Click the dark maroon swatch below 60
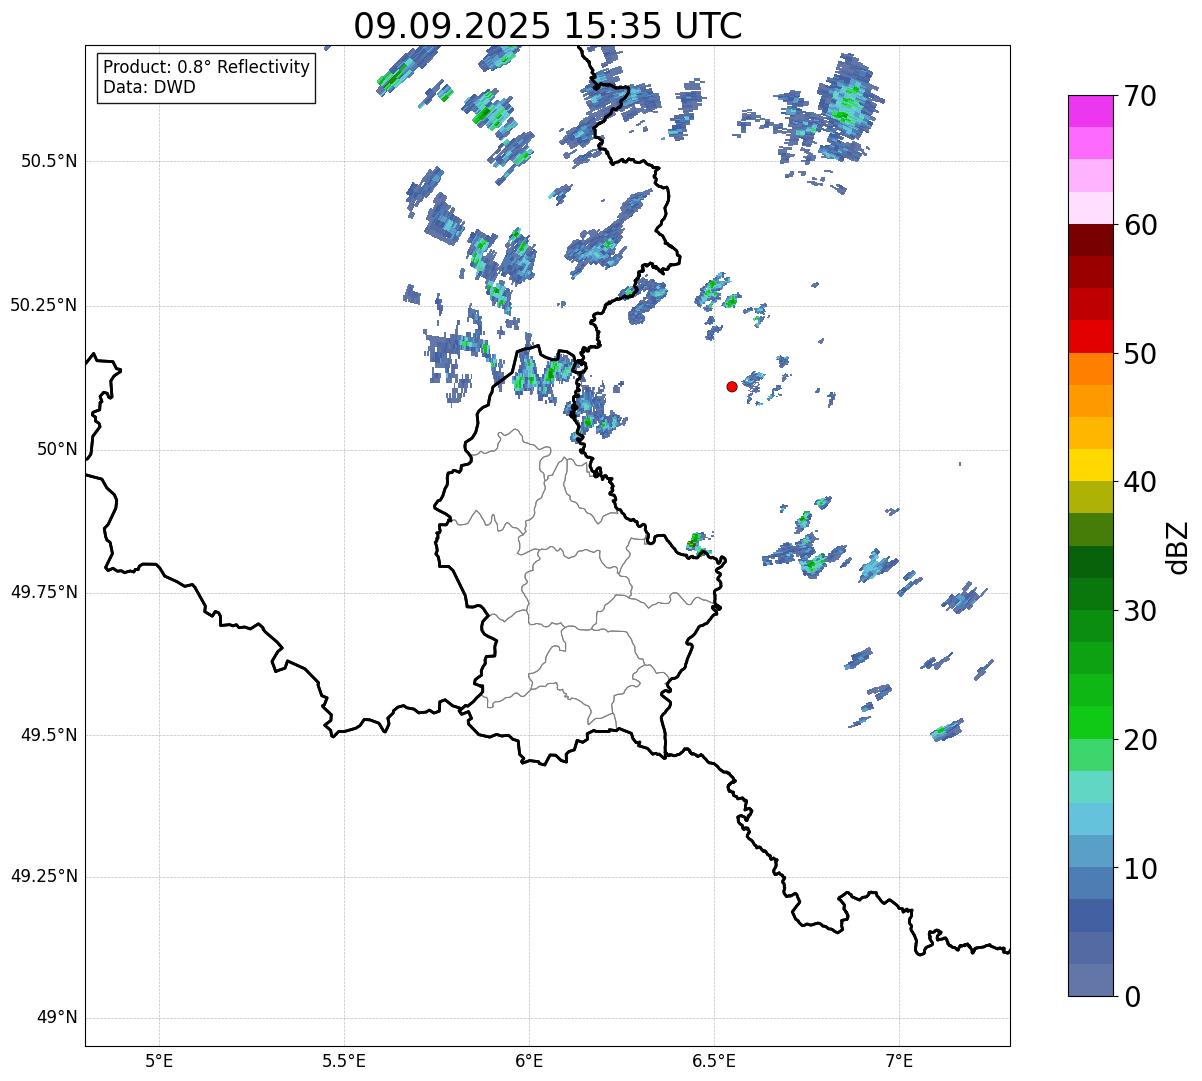Viewport: 1202px width, 1081px height. (x=1090, y=240)
